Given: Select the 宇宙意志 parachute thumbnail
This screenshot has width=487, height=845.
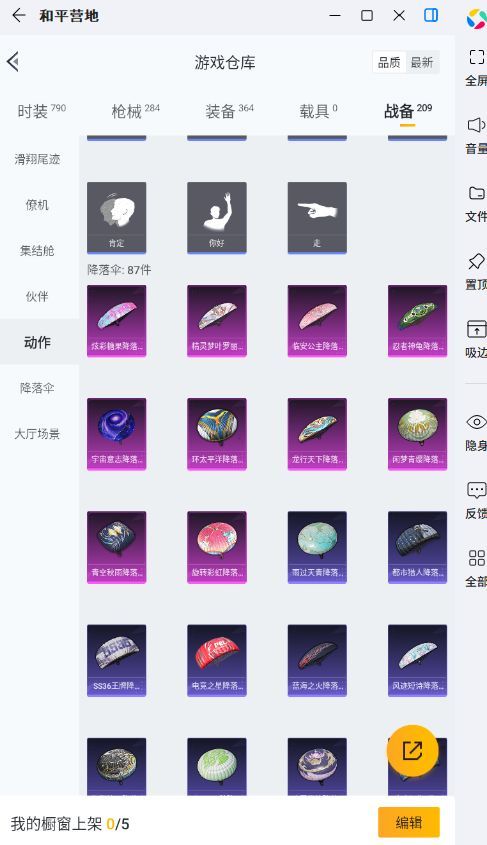Looking at the screenshot, I should (116, 434).
